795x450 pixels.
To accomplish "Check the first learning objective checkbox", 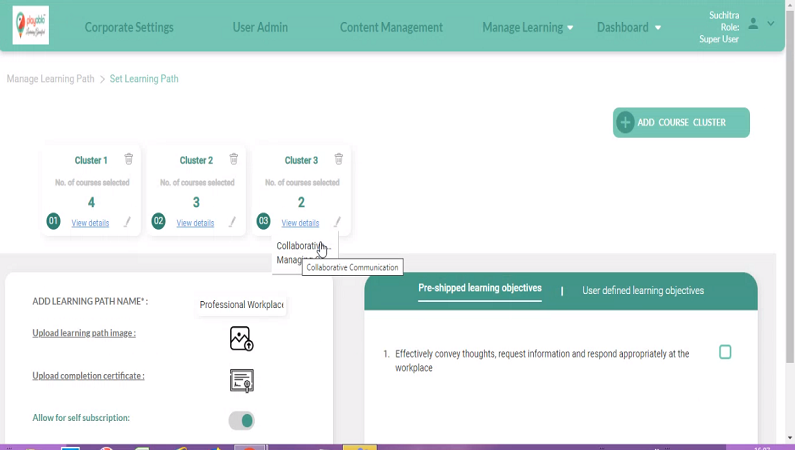I will pyautogui.click(x=725, y=352).
